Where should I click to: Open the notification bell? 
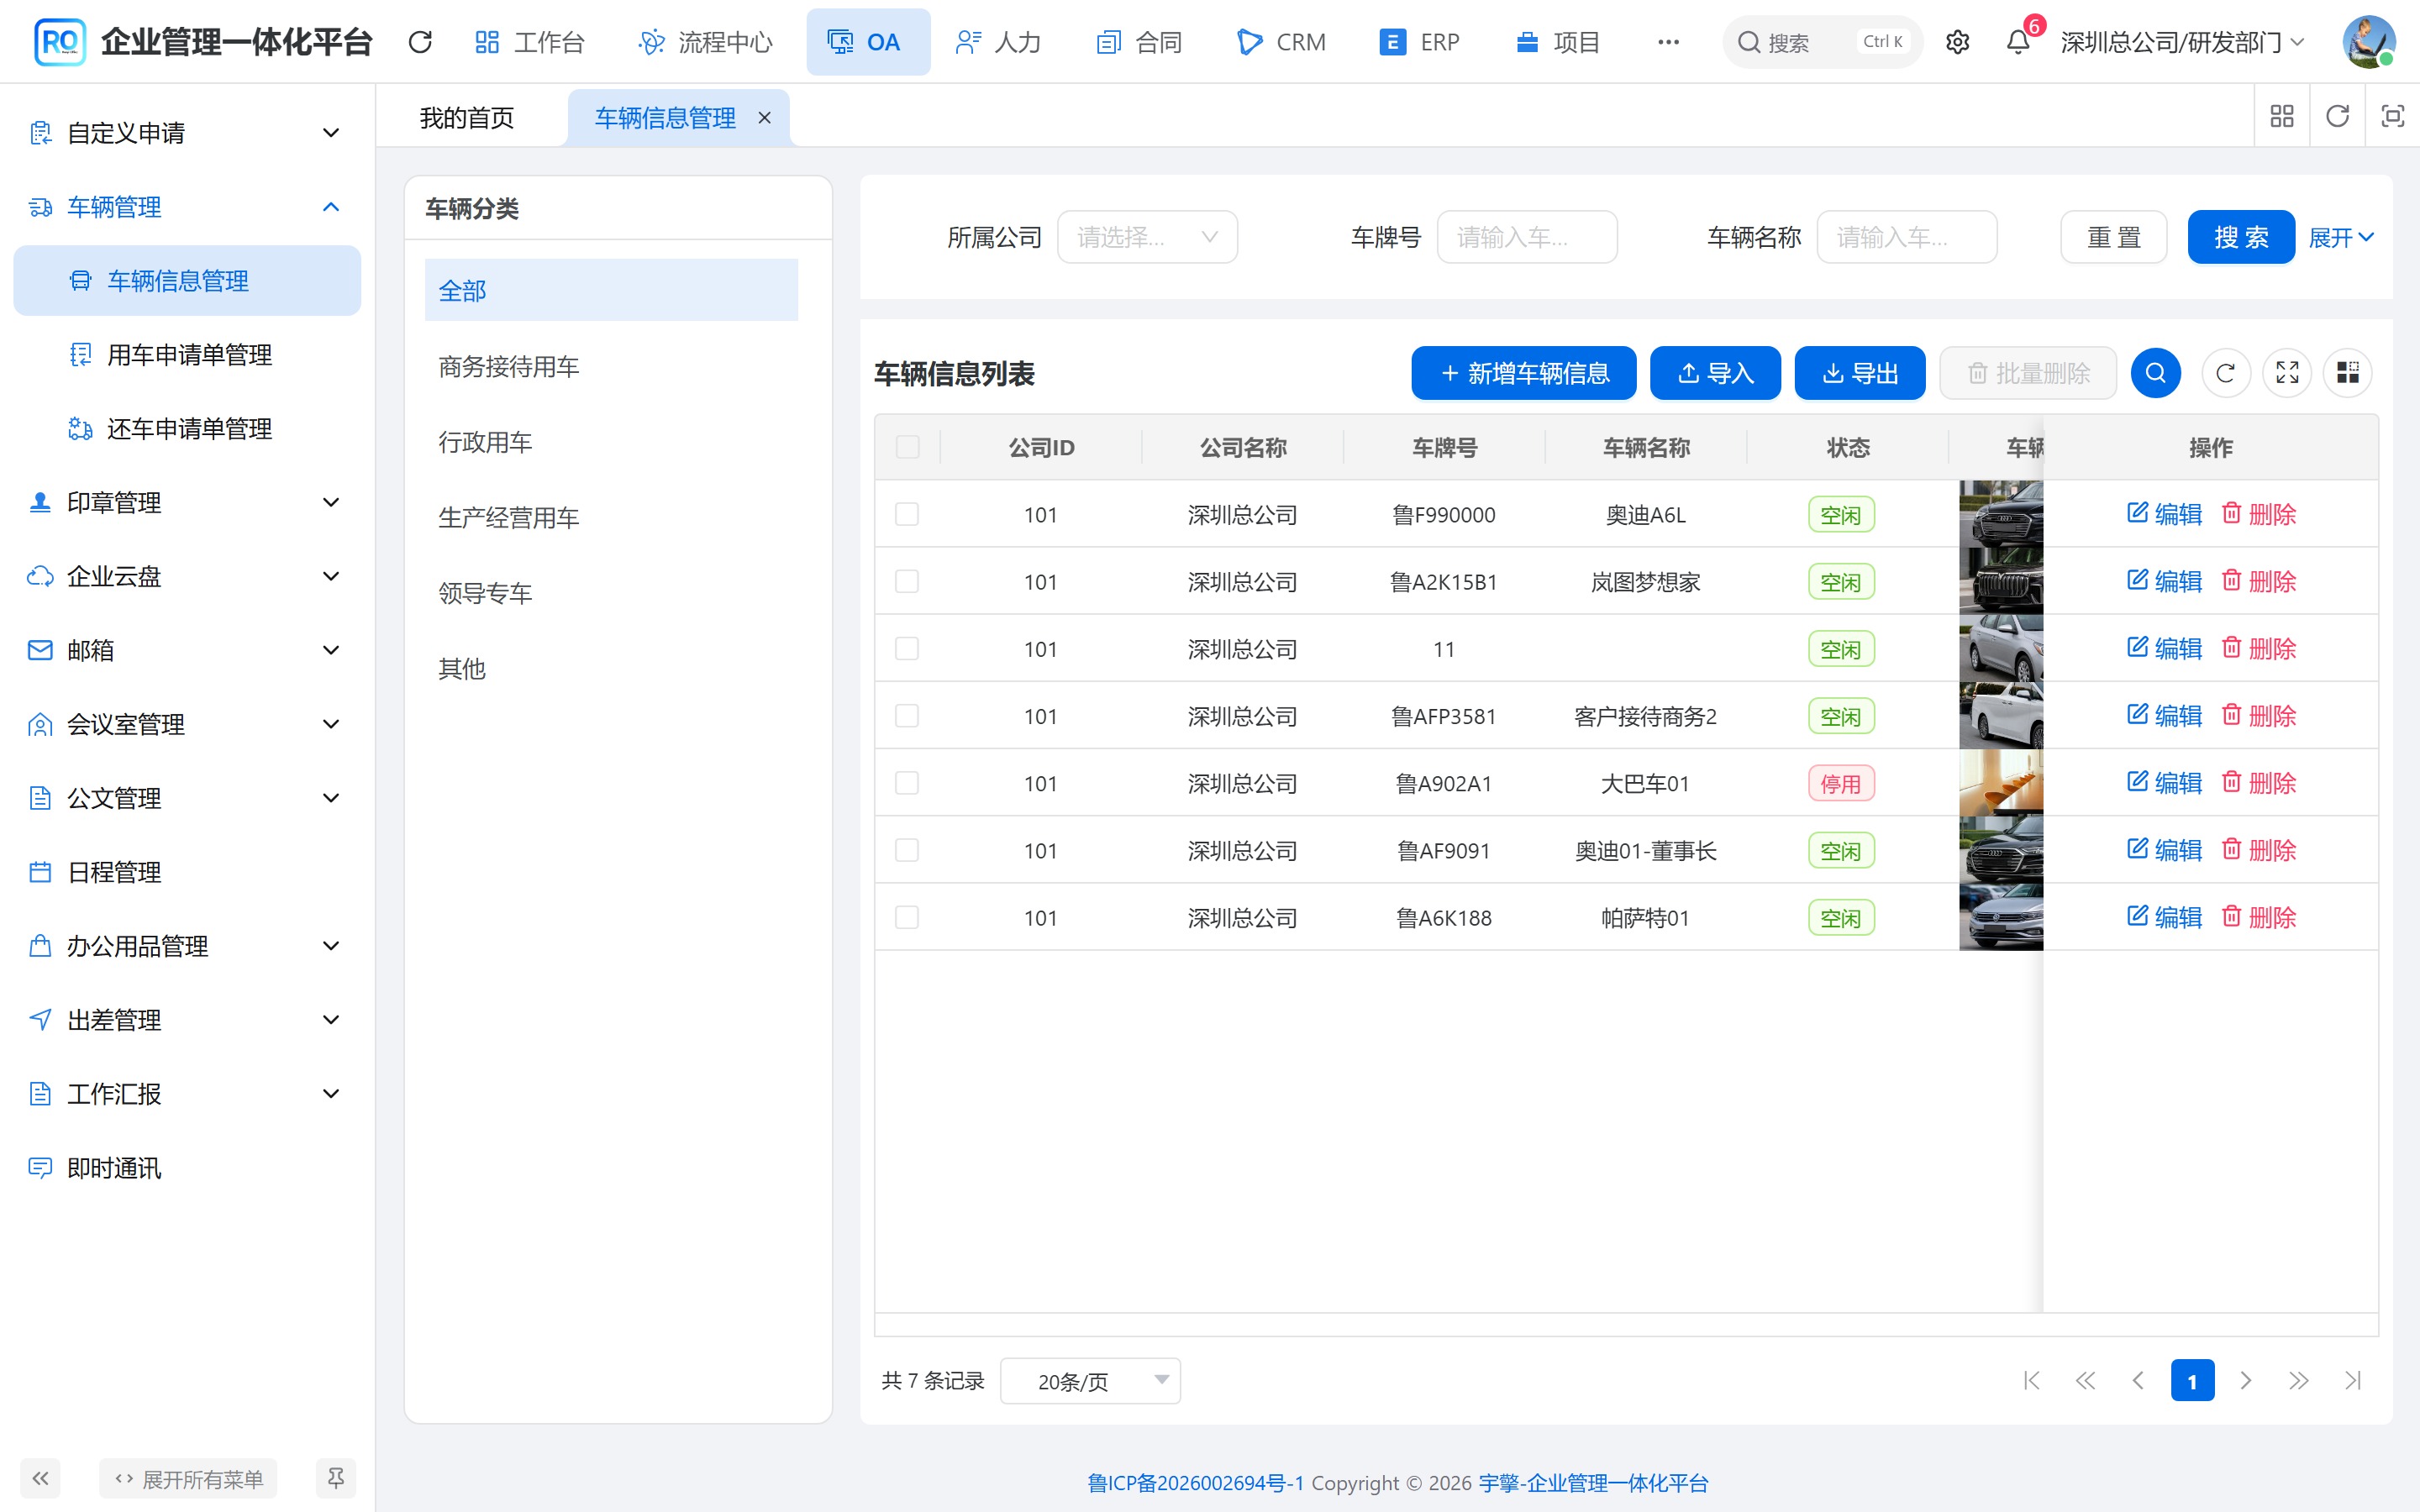pyautogui.click(x=2018, y=42)
